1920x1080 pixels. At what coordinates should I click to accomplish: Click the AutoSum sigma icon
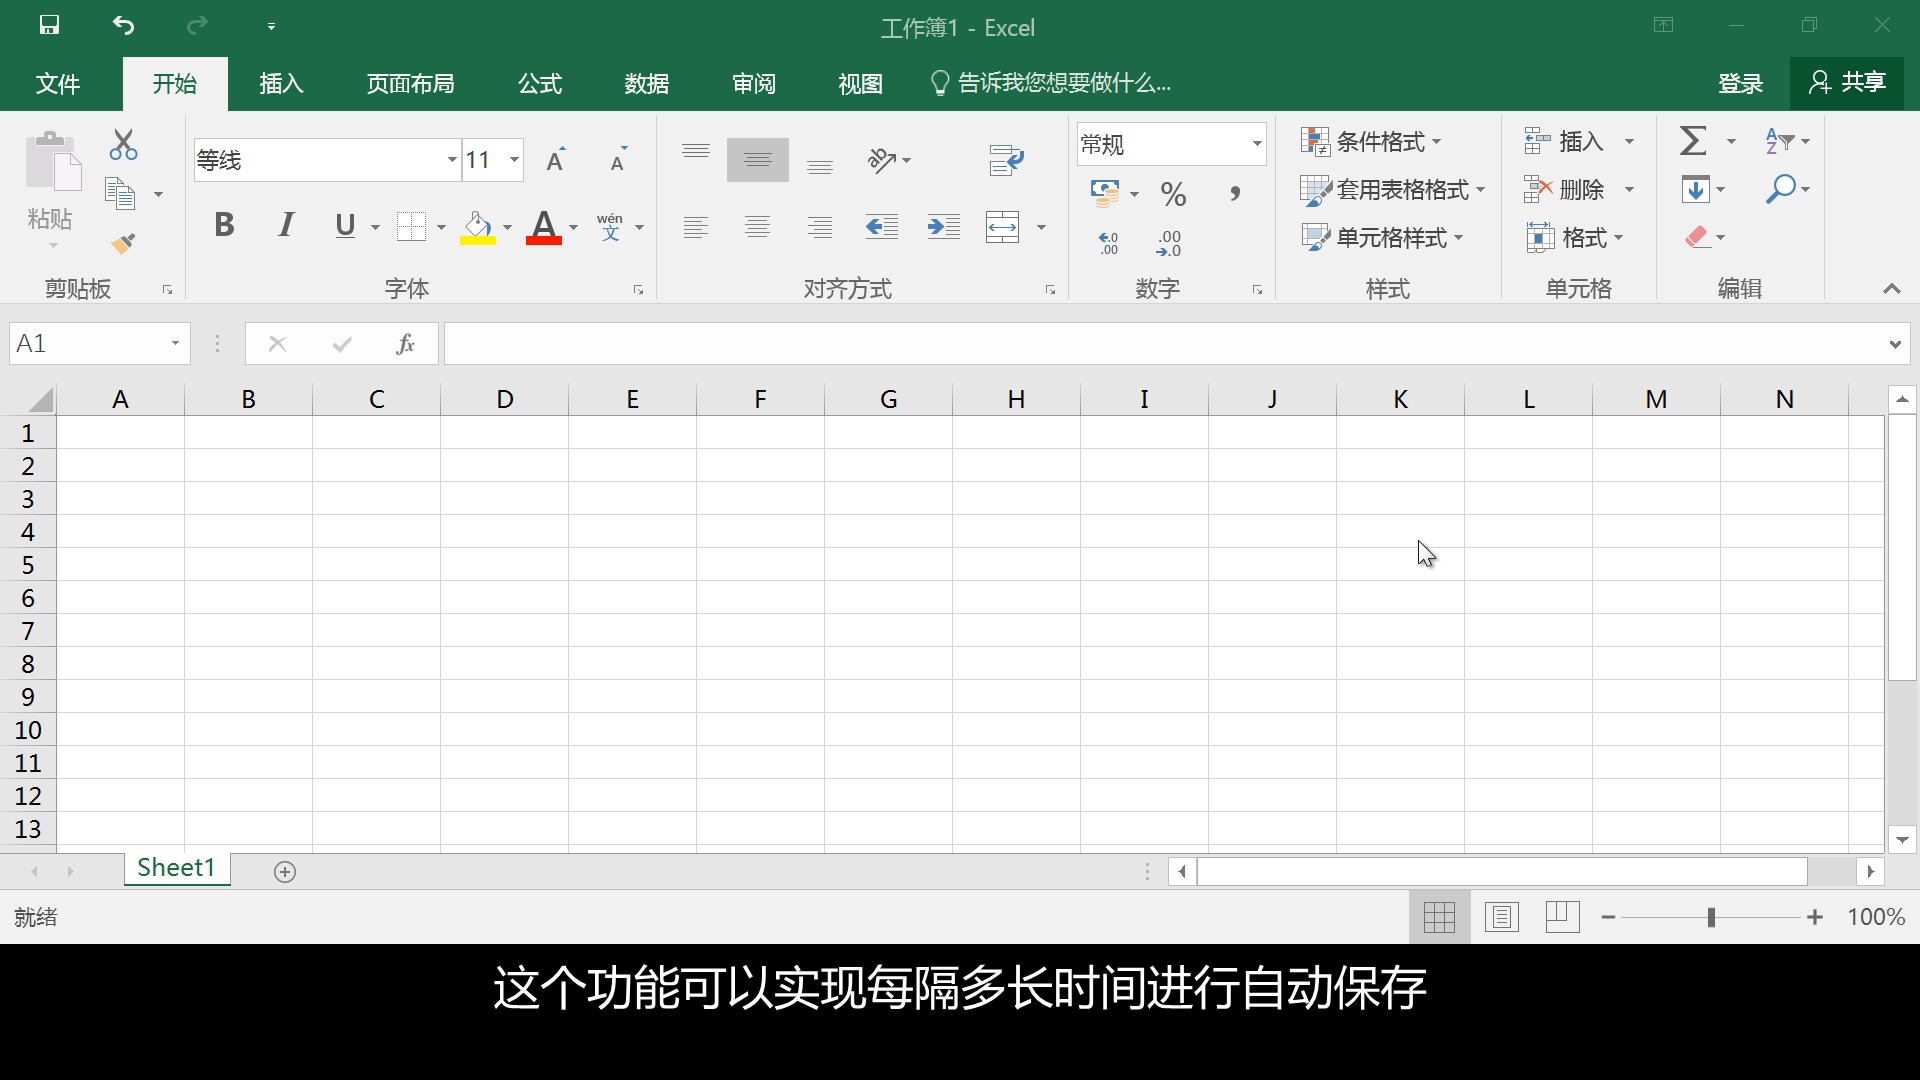point(1693,141)
